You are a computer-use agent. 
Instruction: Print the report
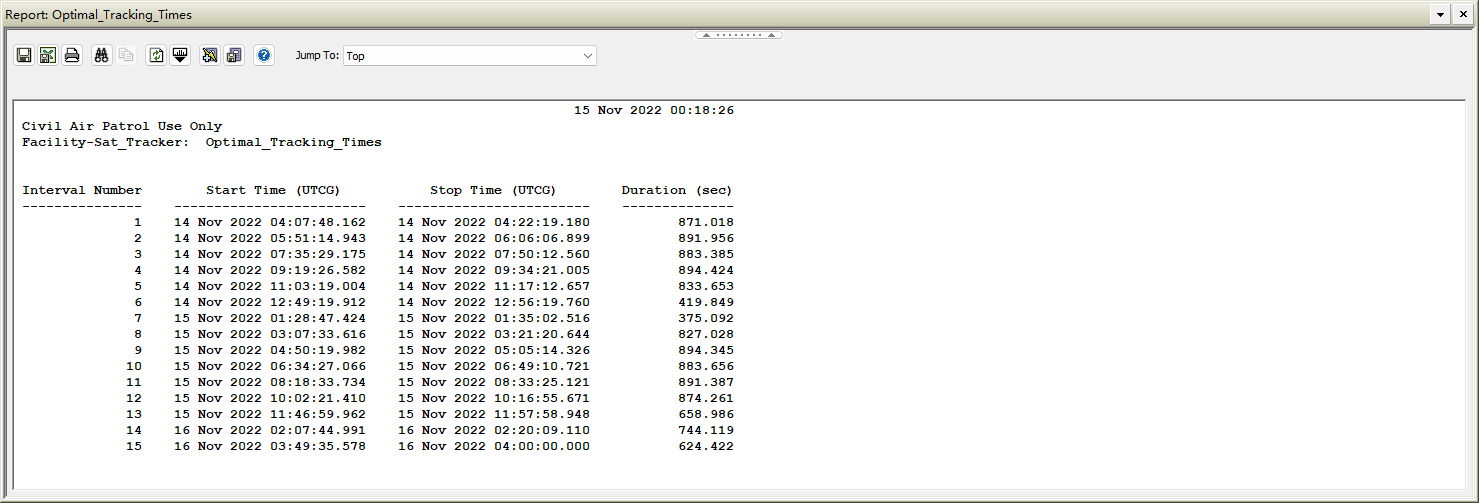click(72, 56)
